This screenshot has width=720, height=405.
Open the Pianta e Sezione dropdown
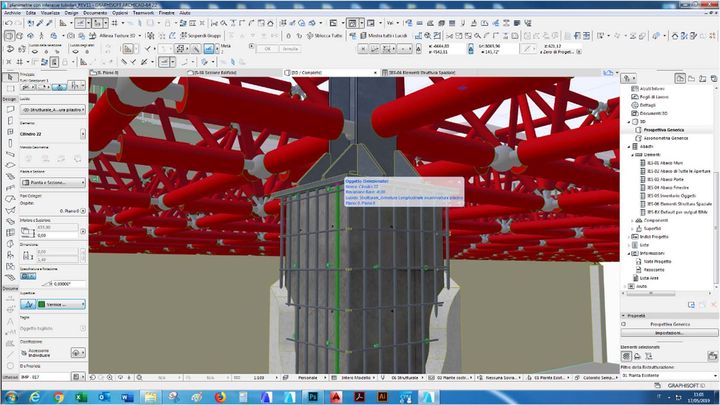(x=53, y=183)
